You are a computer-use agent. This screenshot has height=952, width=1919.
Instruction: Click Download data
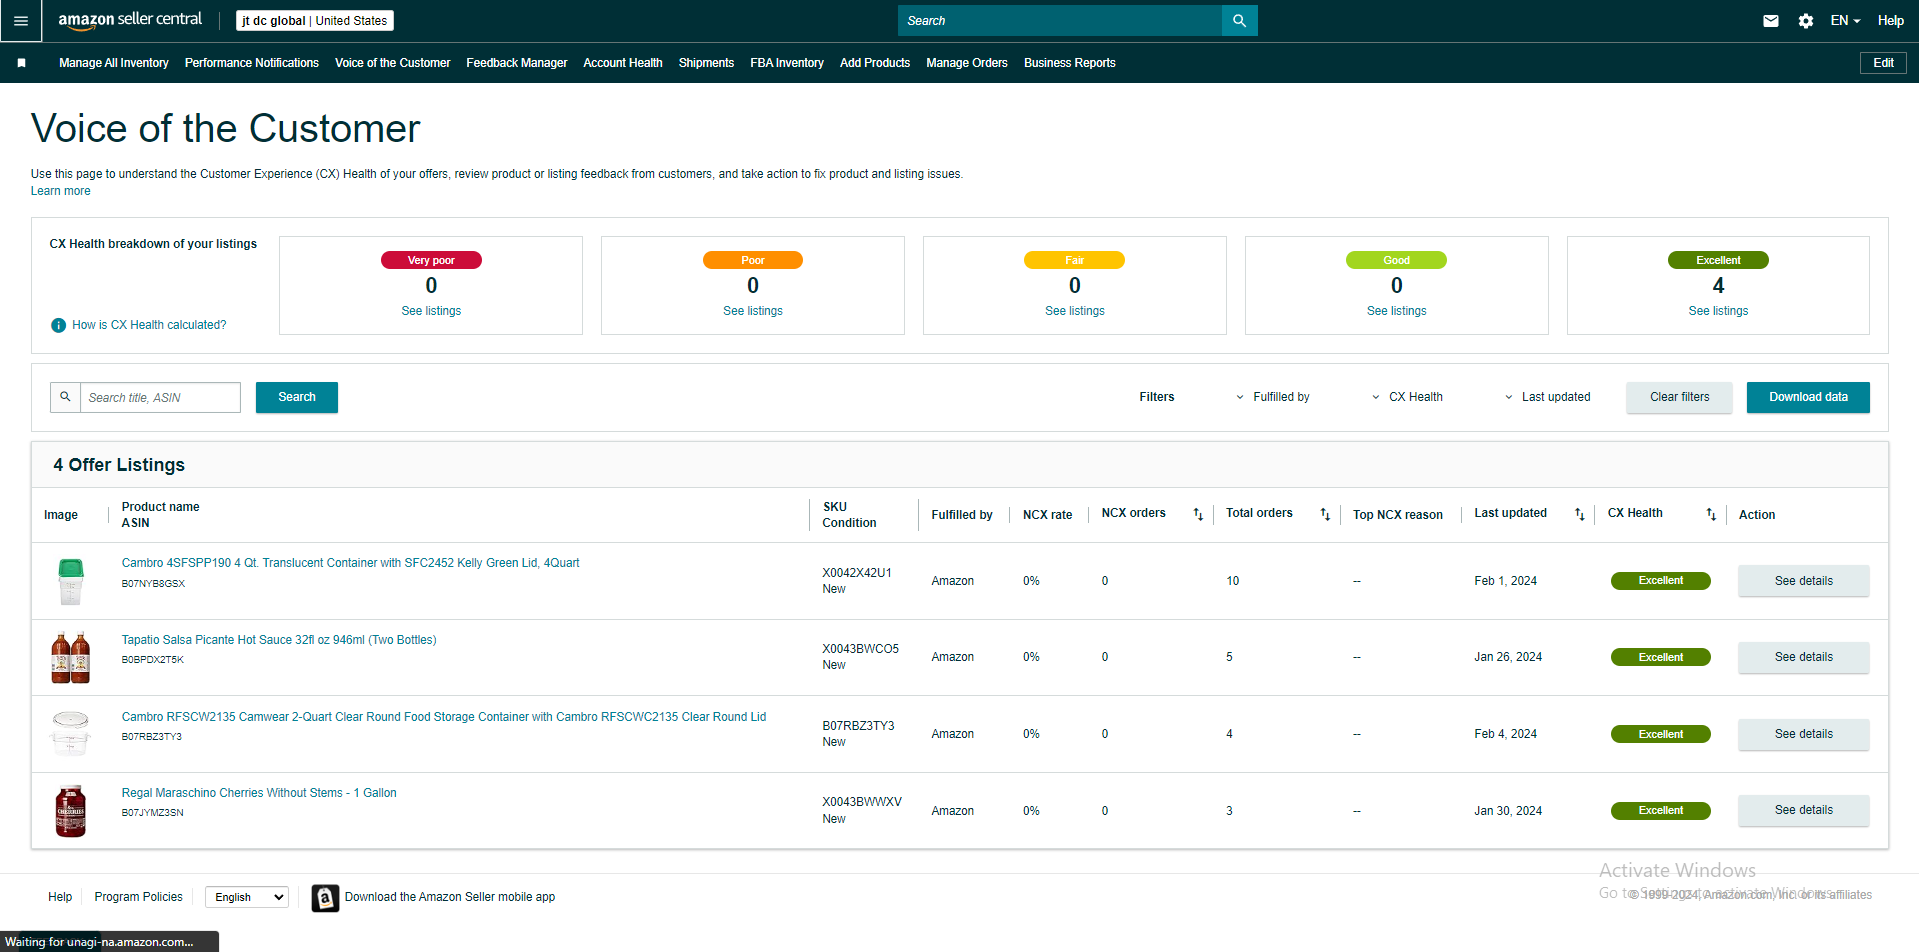(1808, 397)
